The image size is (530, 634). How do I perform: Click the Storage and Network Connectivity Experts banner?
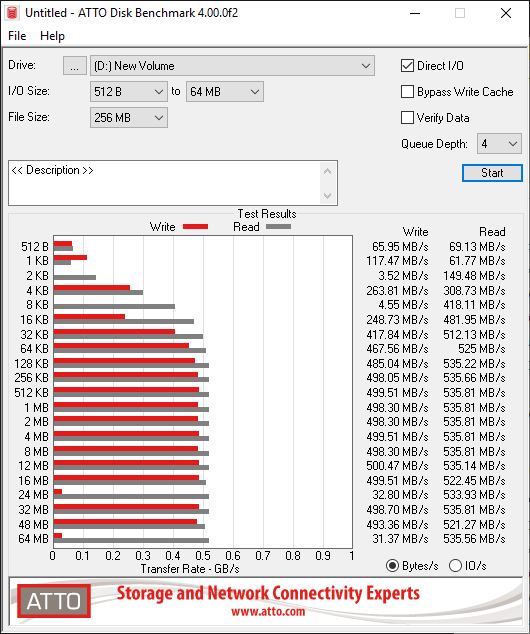(x=268, y=593)
